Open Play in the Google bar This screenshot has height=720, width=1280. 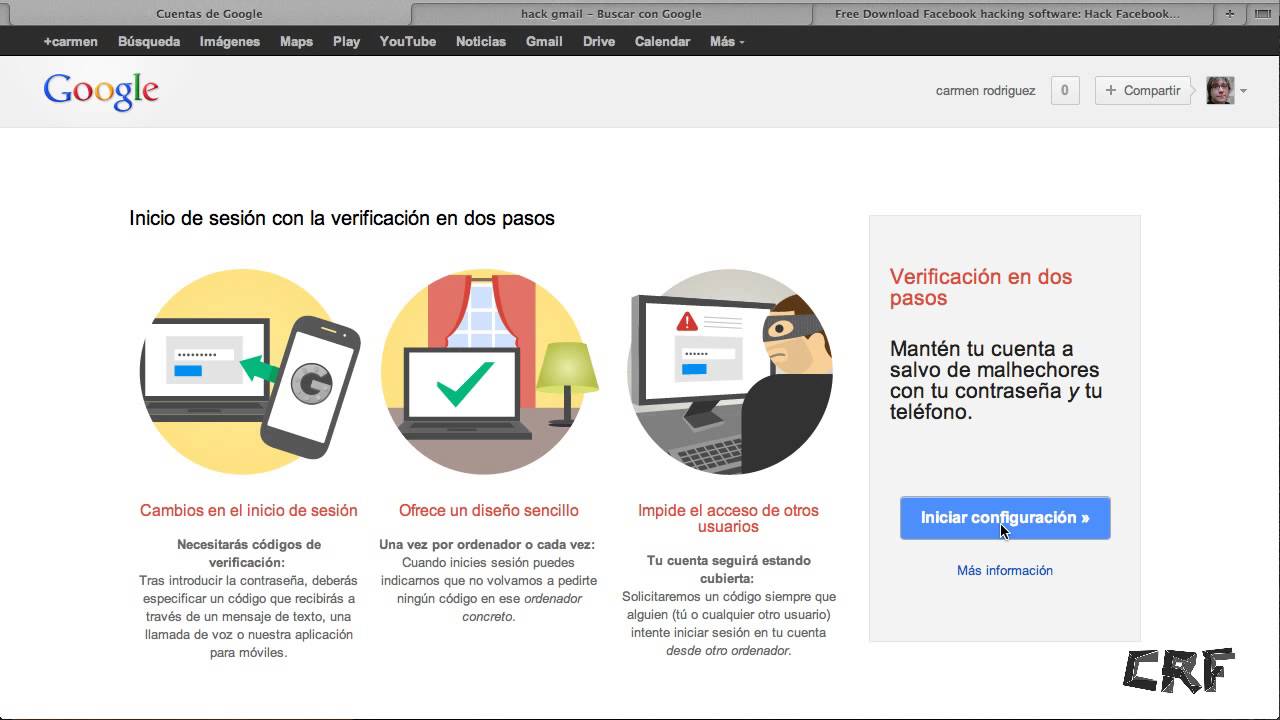[346, 41]
